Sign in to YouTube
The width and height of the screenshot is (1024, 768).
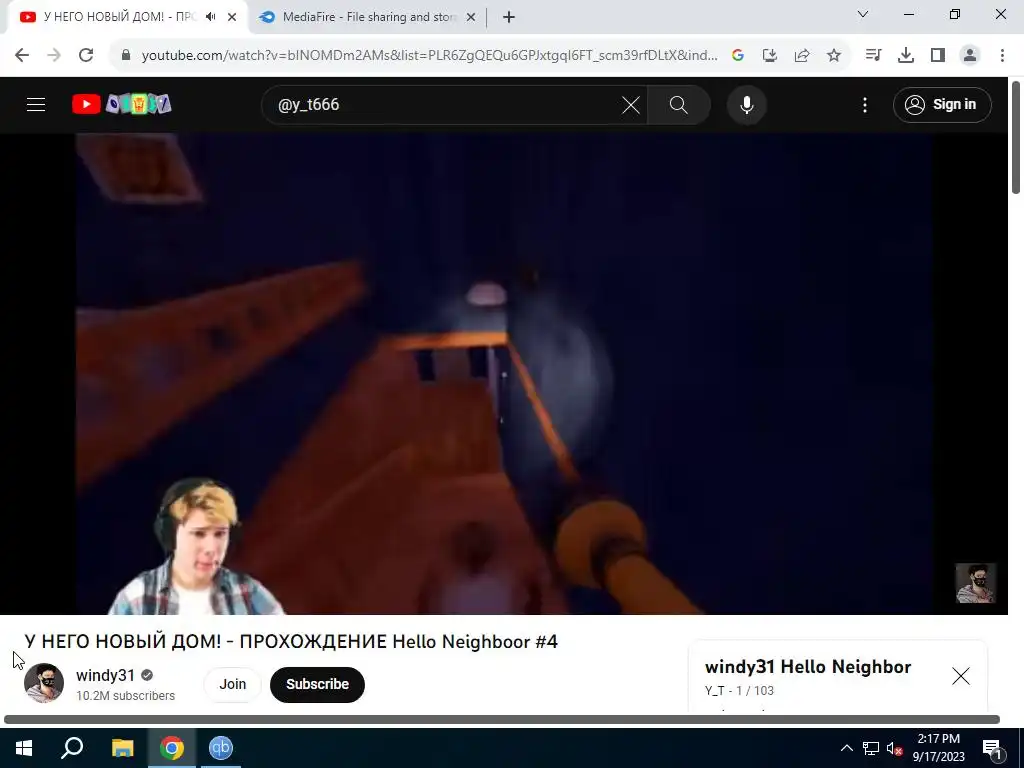942,104
